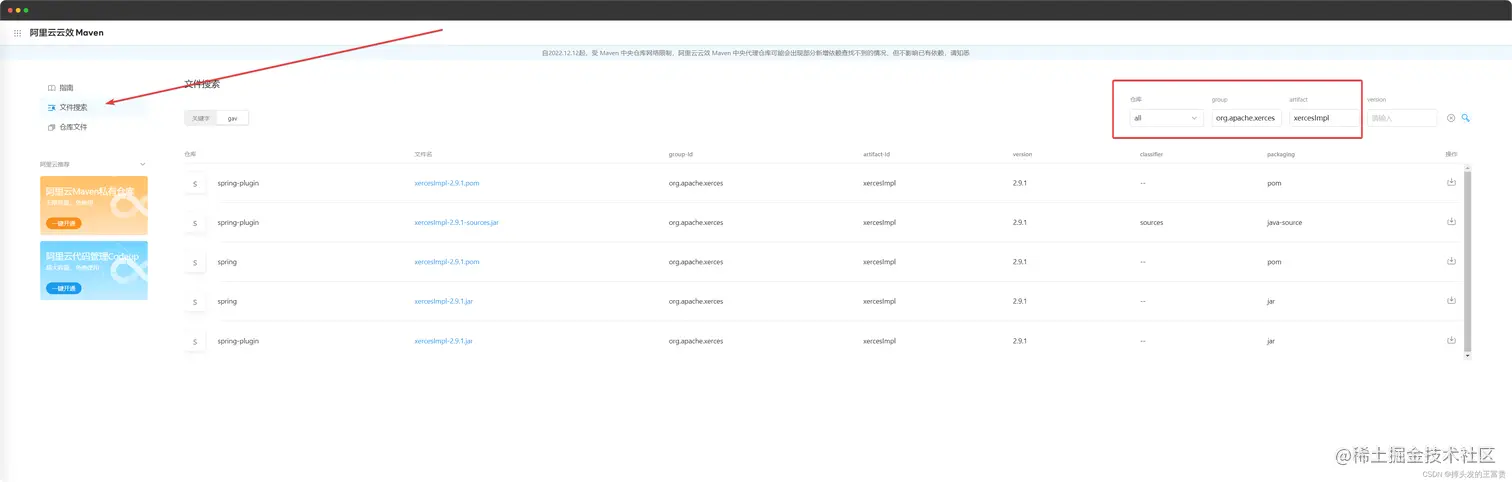Download the spring repository pom file

click(1451, 261)
